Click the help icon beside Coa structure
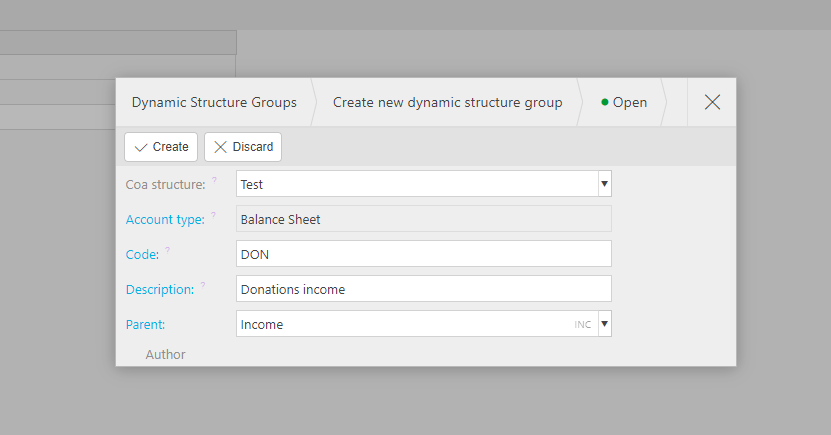This screenshot has width=831, height=435. click(213, 180)
